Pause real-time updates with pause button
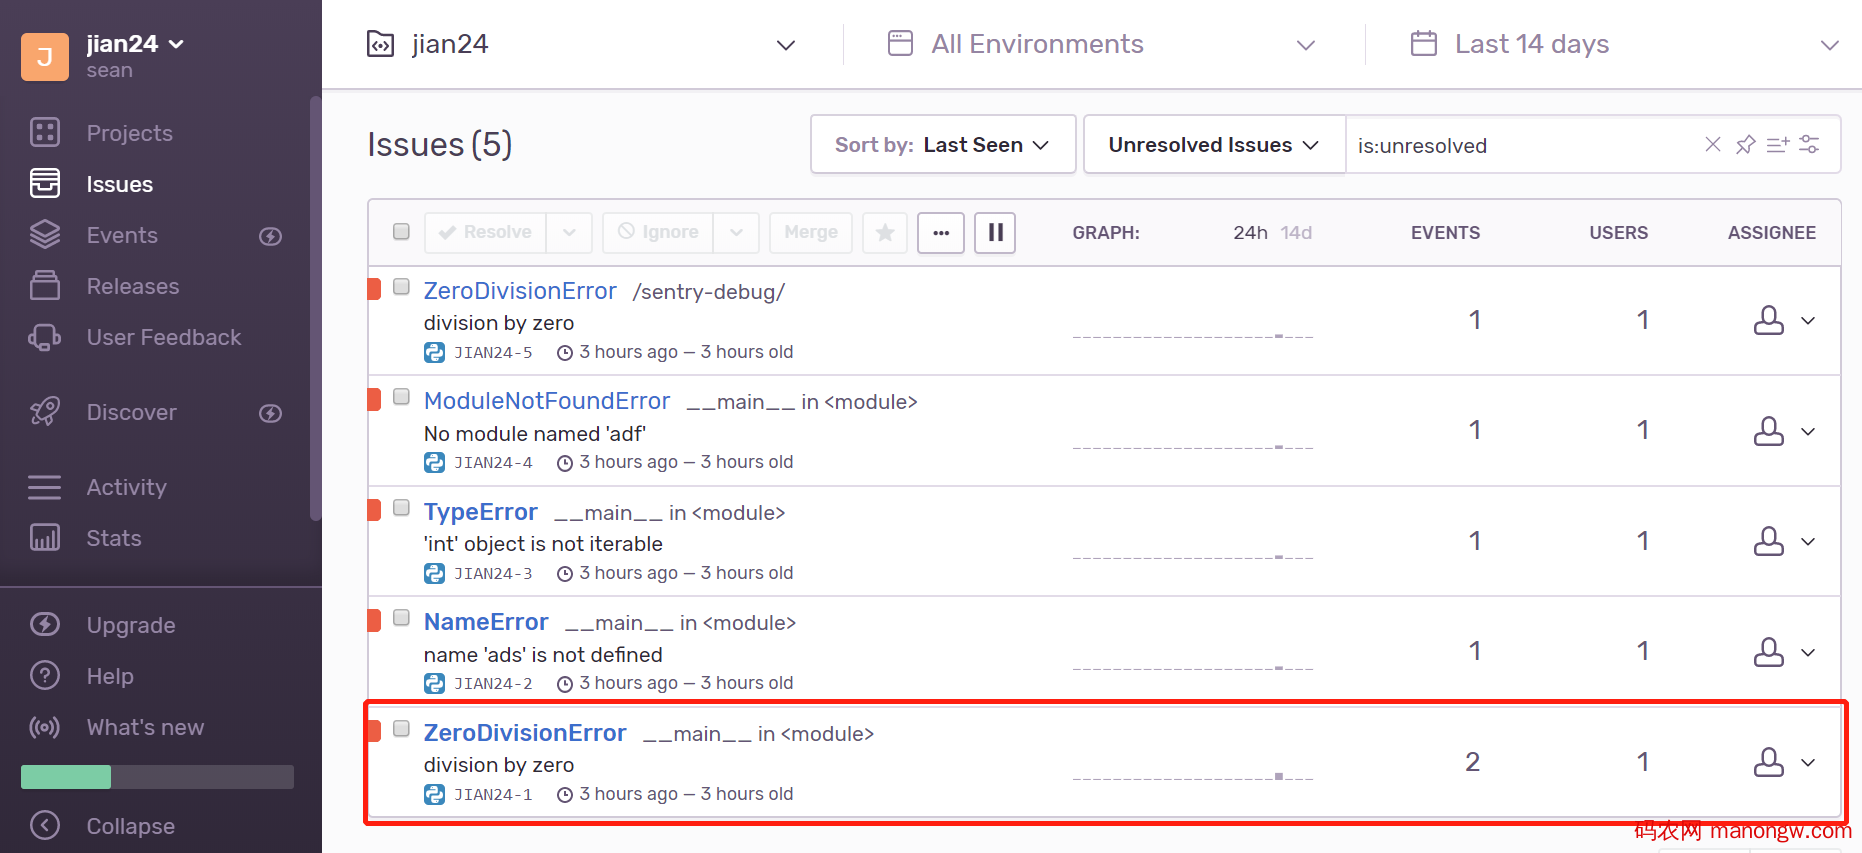This screenshot has width=1862, height=853. click(x=995, y=233)
